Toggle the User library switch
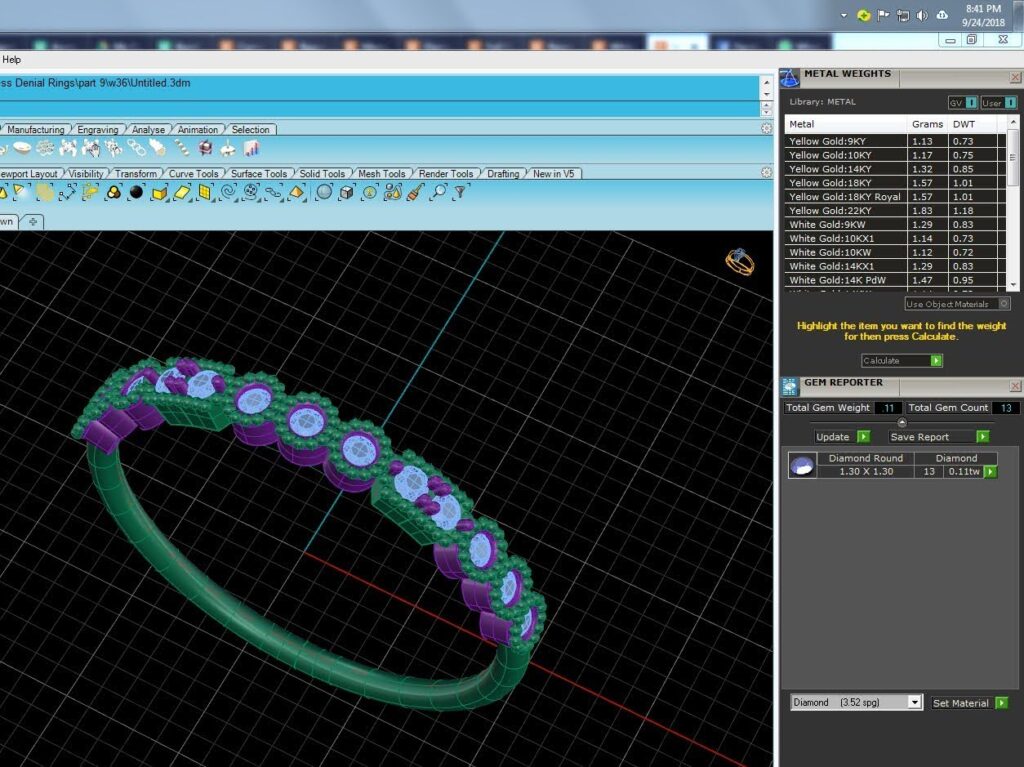This screenshot has height=767, width=1024. (999, 103)
